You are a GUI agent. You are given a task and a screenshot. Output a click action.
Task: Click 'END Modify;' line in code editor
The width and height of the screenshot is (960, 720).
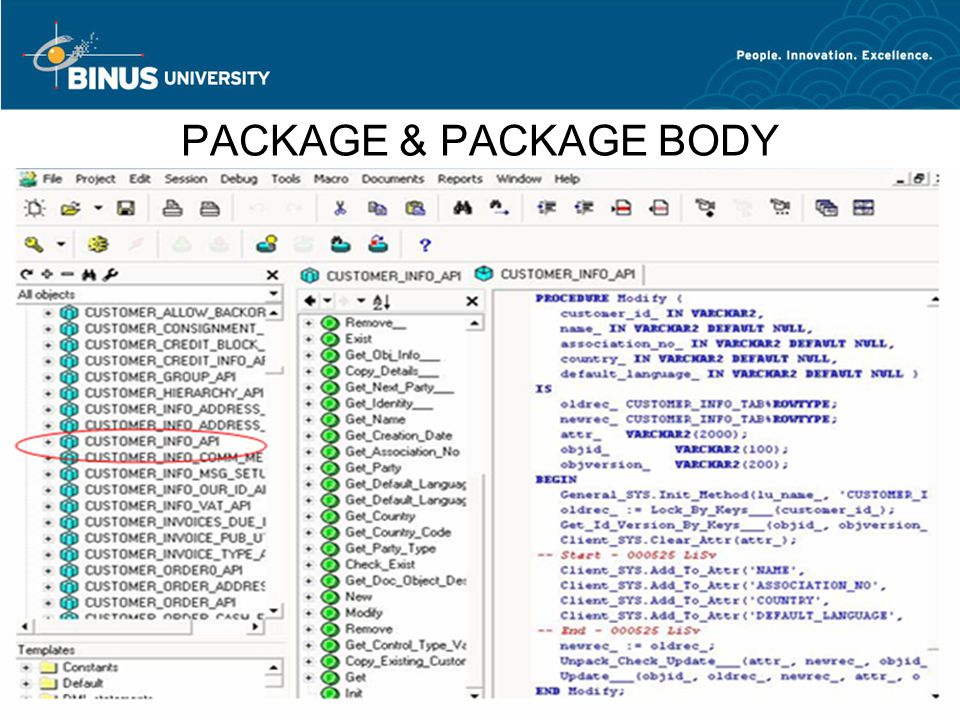579,691
